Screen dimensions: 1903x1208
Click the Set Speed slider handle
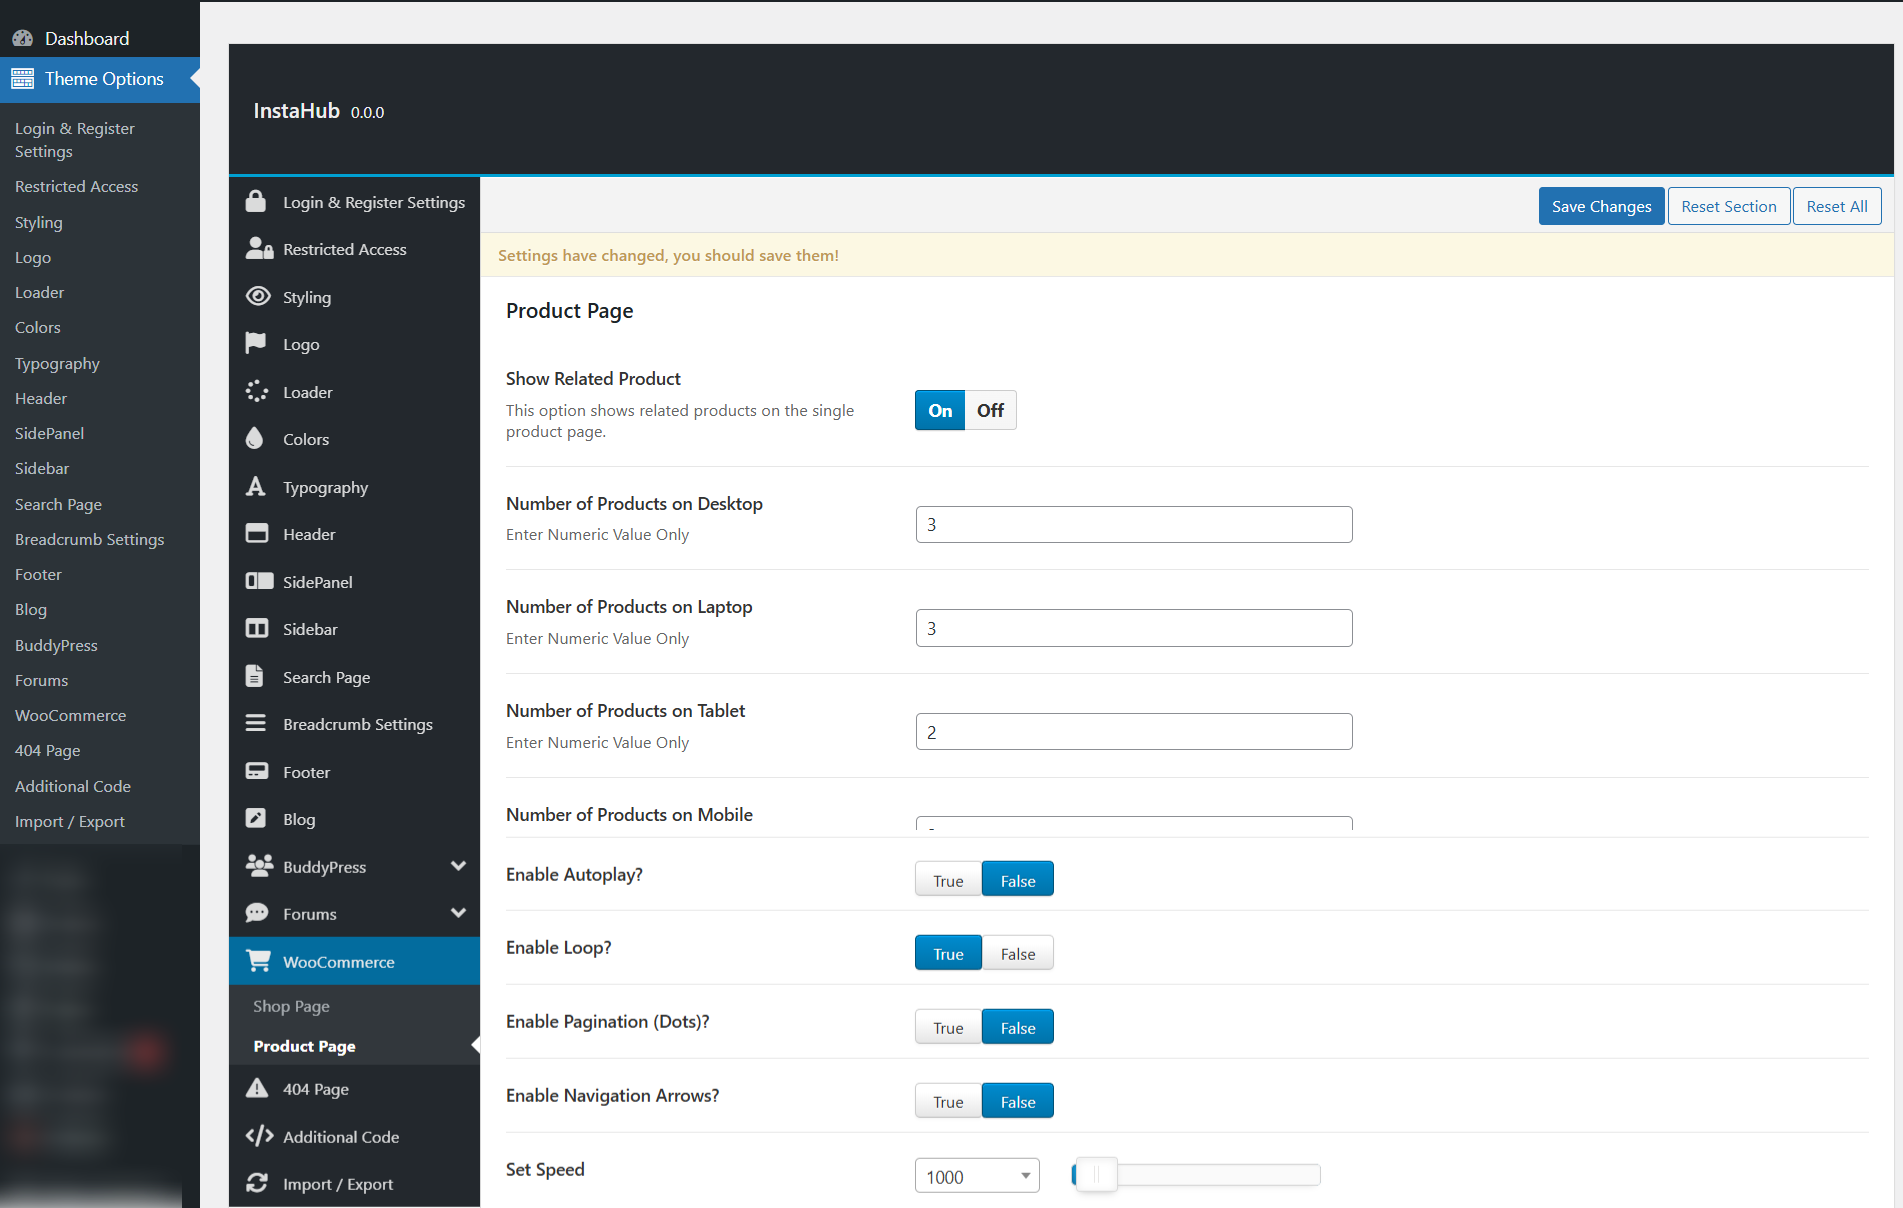click(x=1095, y=1175)
